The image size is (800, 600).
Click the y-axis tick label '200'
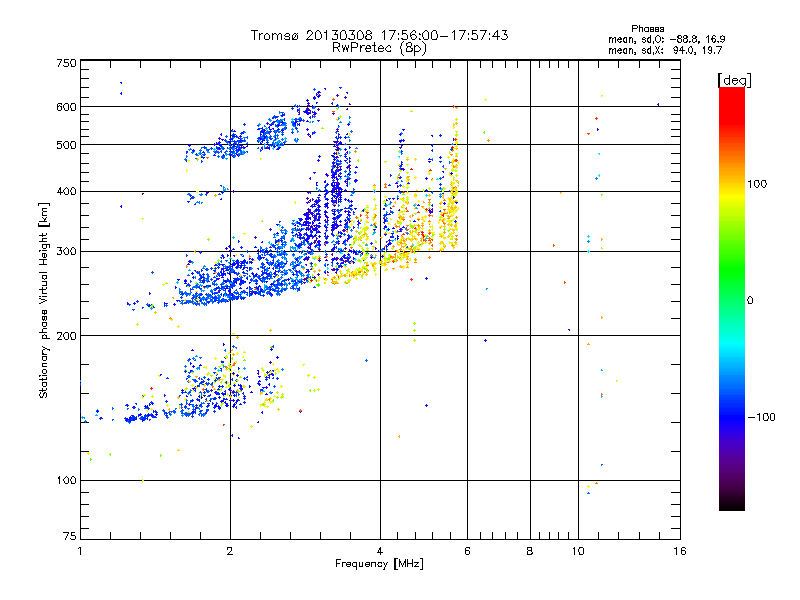(x=66, y=336)
